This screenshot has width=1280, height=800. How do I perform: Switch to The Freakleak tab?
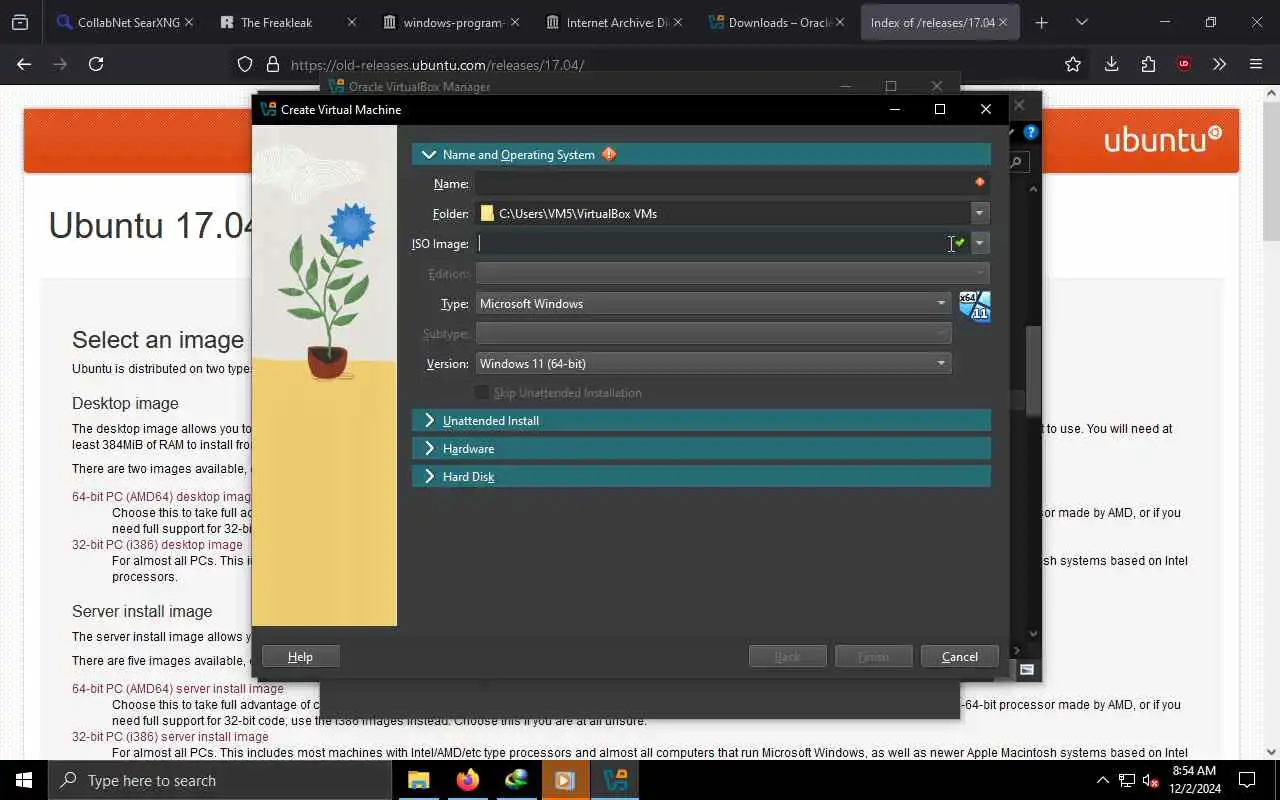(288, 22)
